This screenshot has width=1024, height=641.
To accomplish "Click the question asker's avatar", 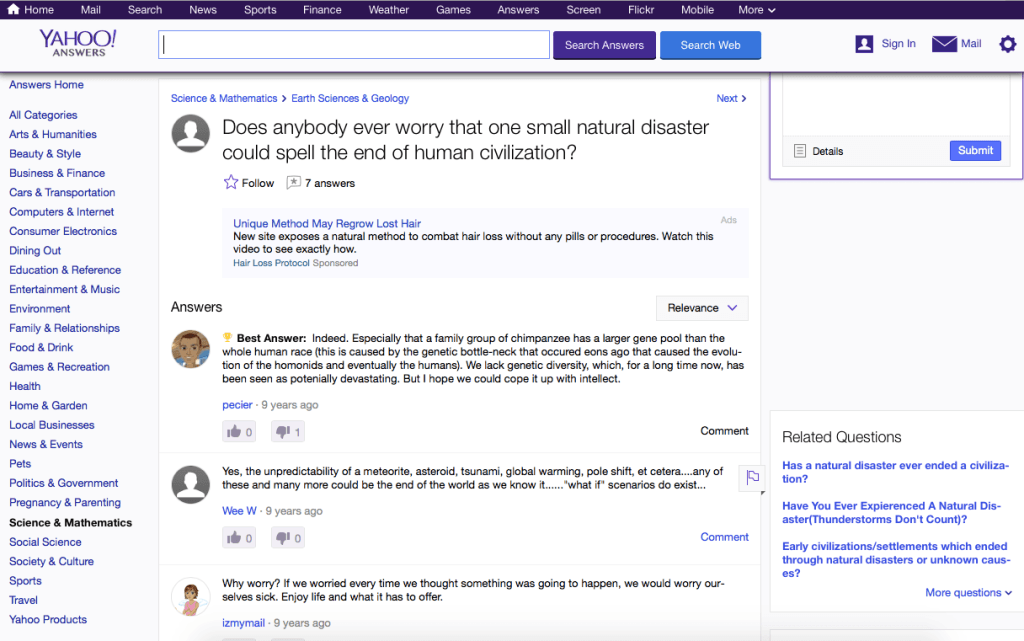I will (x=191, y=133).
